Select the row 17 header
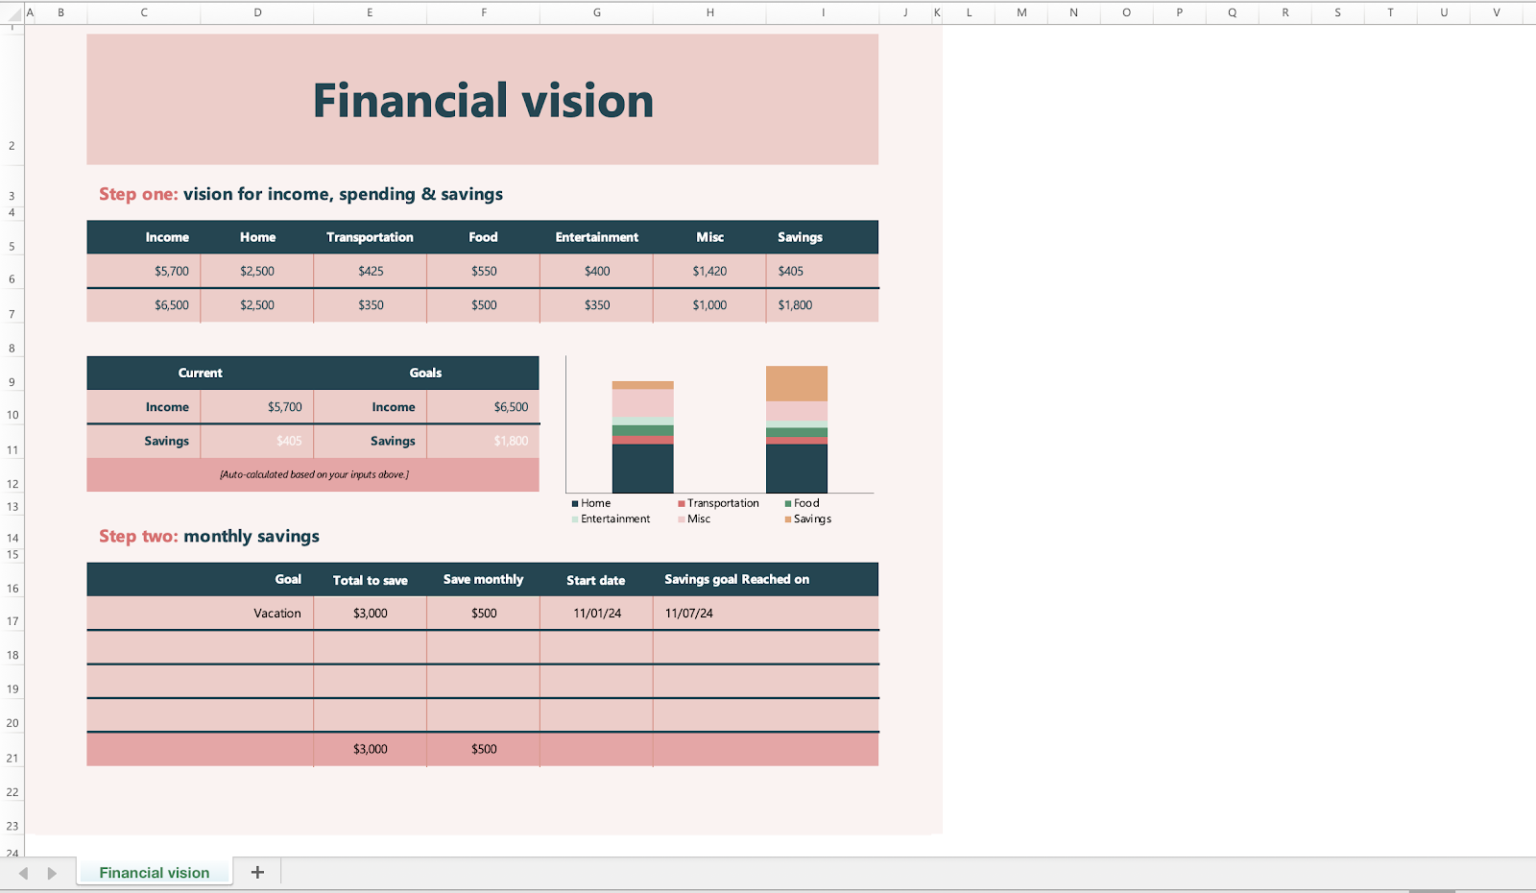The width and height of the screenshot is (1536, 893). [x=12, y=620]
